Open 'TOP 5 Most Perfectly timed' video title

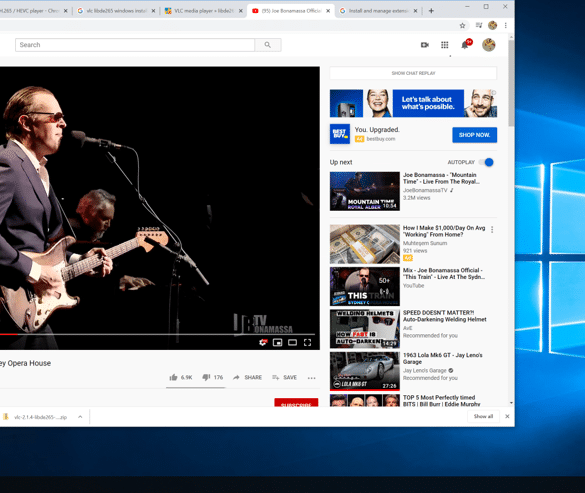(x=441, y=400)
